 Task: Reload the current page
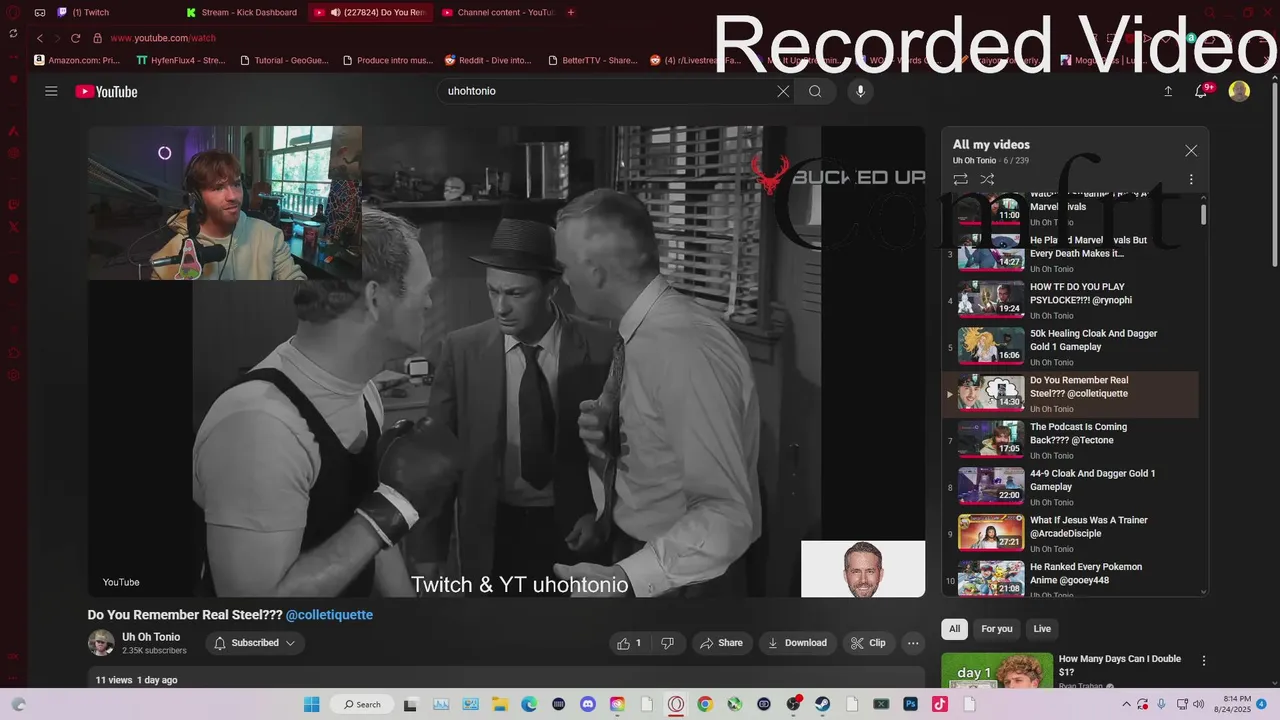[75, 38]
